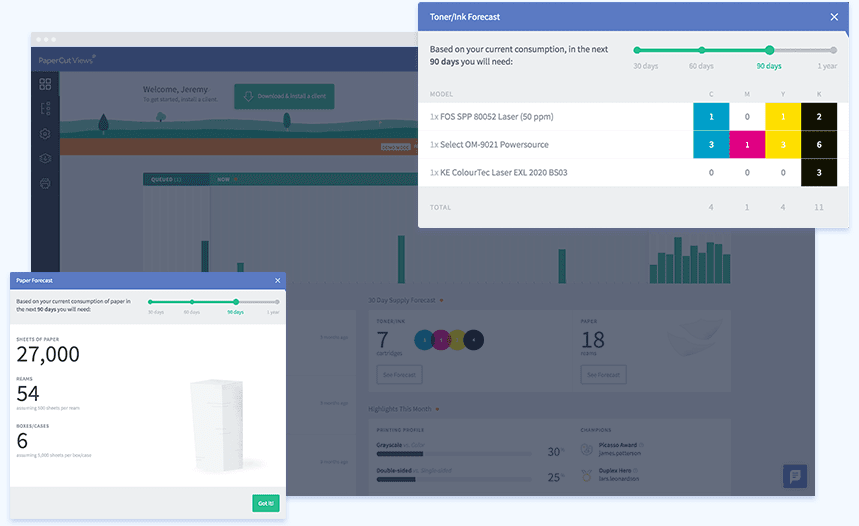Close the Paper Forecast dialog

coord(278,281)
